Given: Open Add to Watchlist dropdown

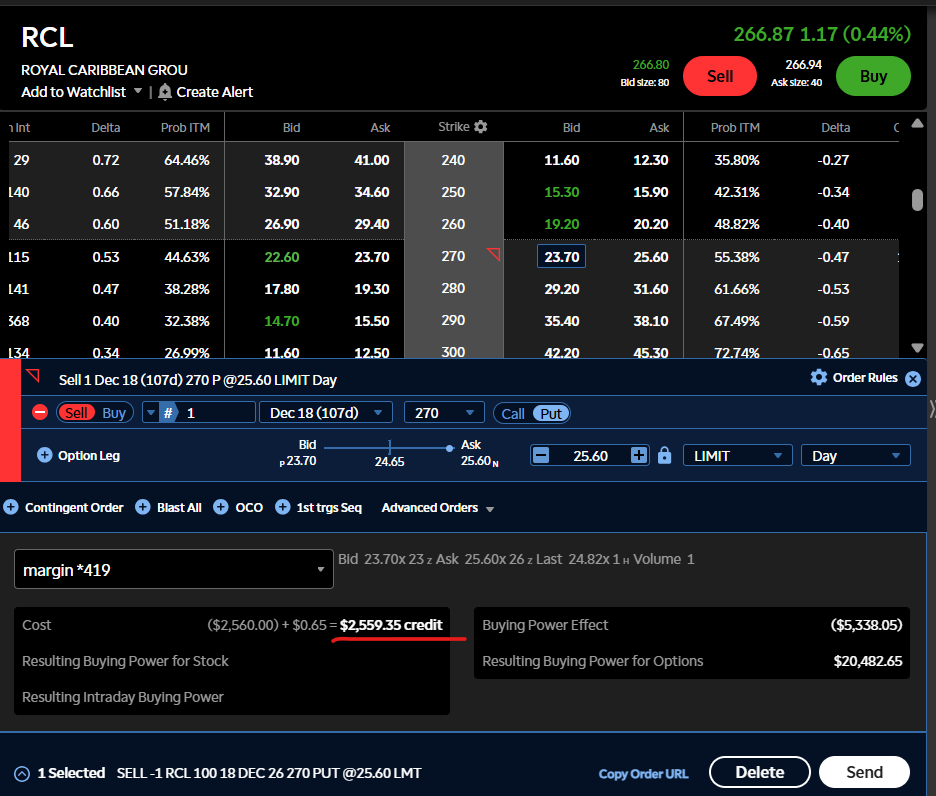Looking at the screenshot, I should [82, 92].
